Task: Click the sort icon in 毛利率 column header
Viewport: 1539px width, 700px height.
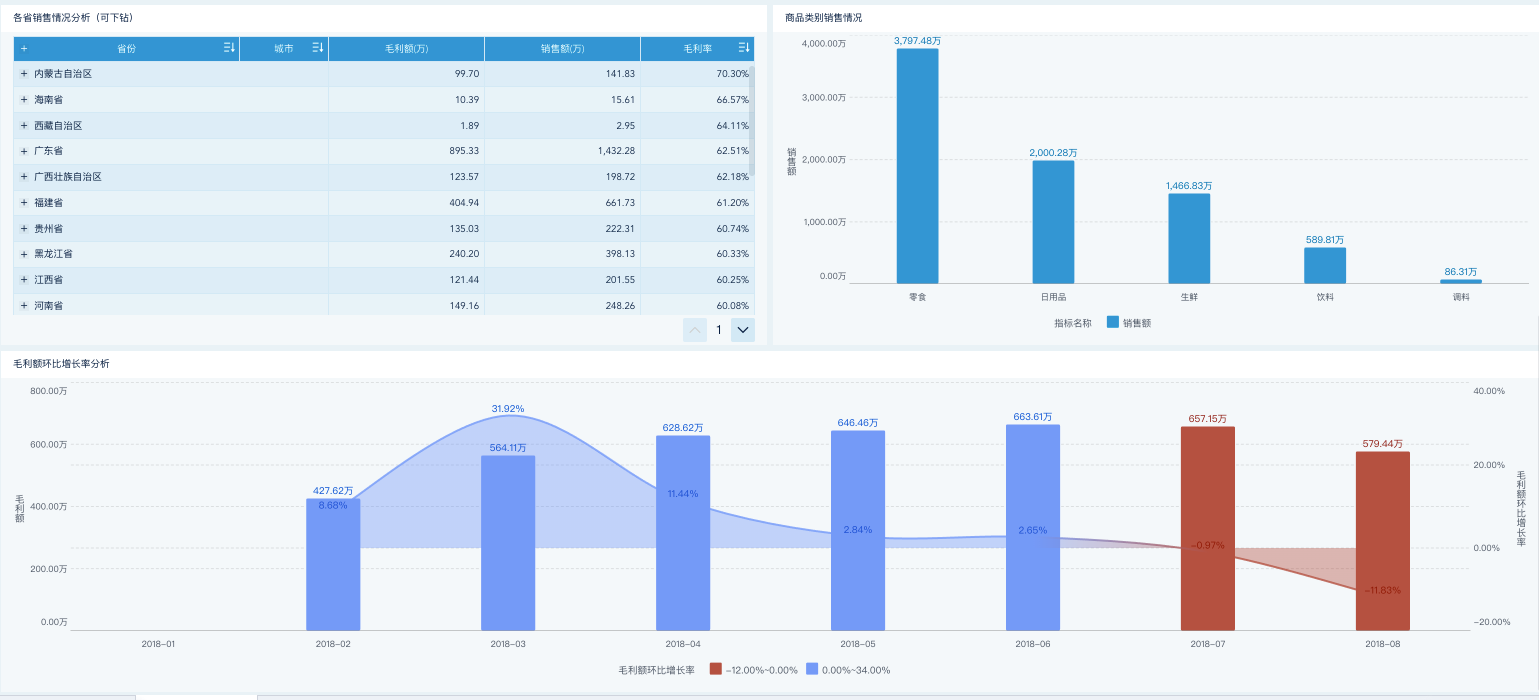Action: click(744, 48)
